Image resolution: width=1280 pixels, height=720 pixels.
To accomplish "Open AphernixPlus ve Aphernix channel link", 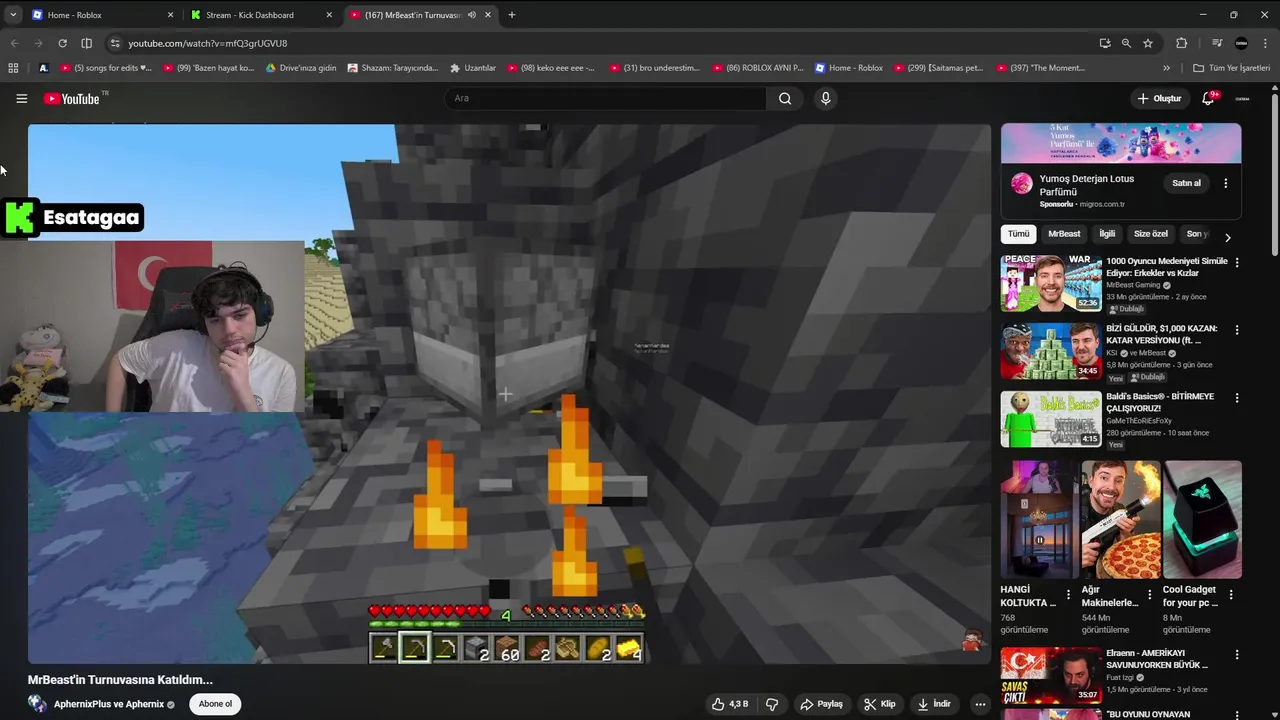I will click(109, 704).
